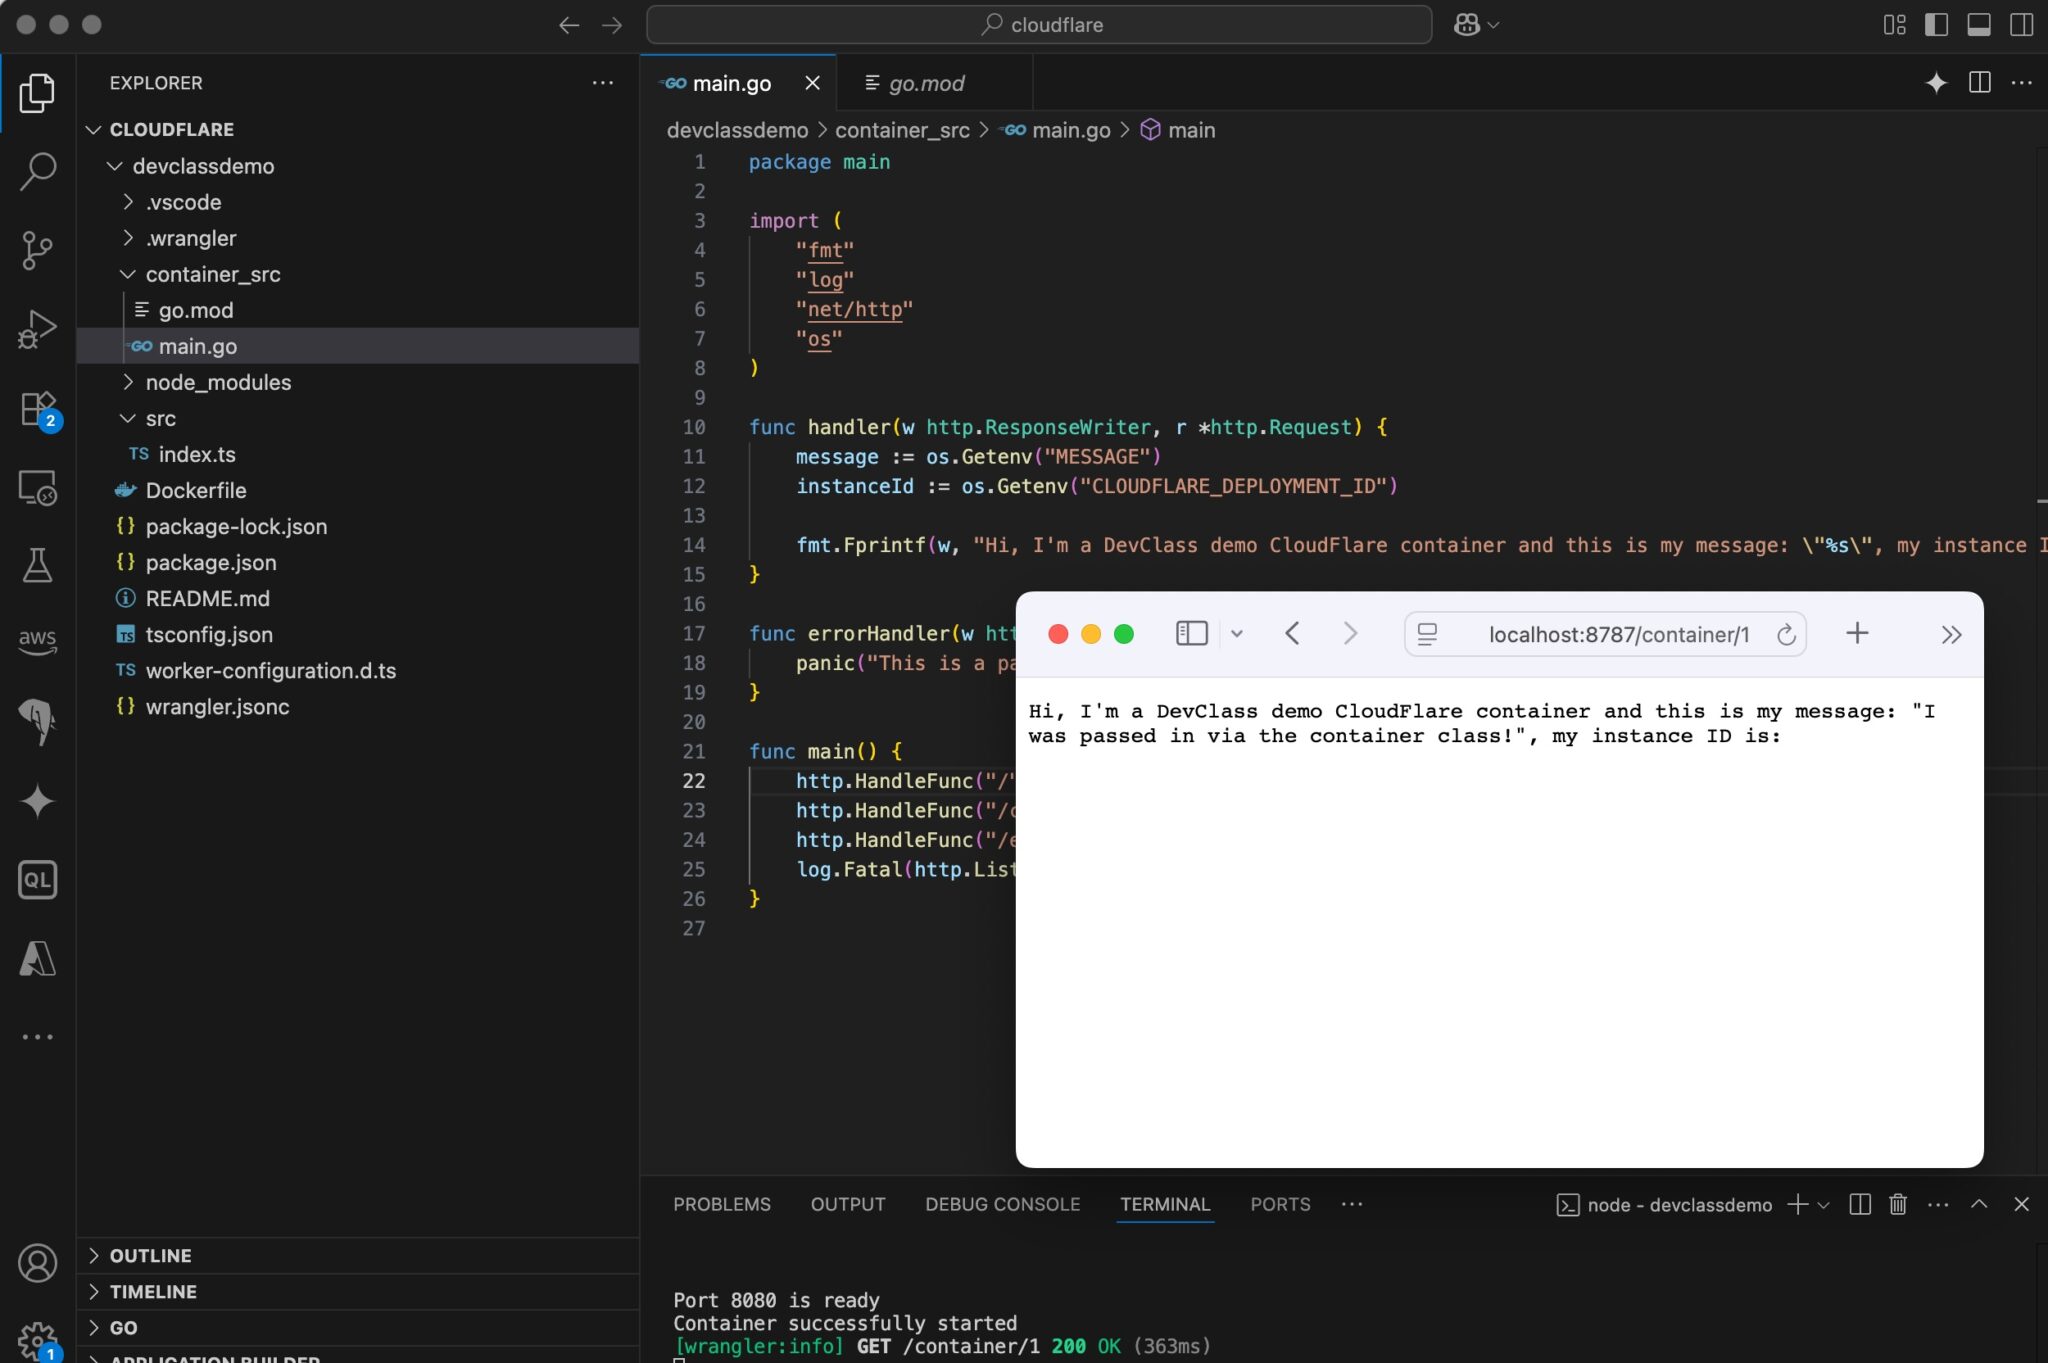This screenshot has height=1363, width=2048.
Task: Kill the terminal with the trash icon
Action: tap(1896, 1204)
